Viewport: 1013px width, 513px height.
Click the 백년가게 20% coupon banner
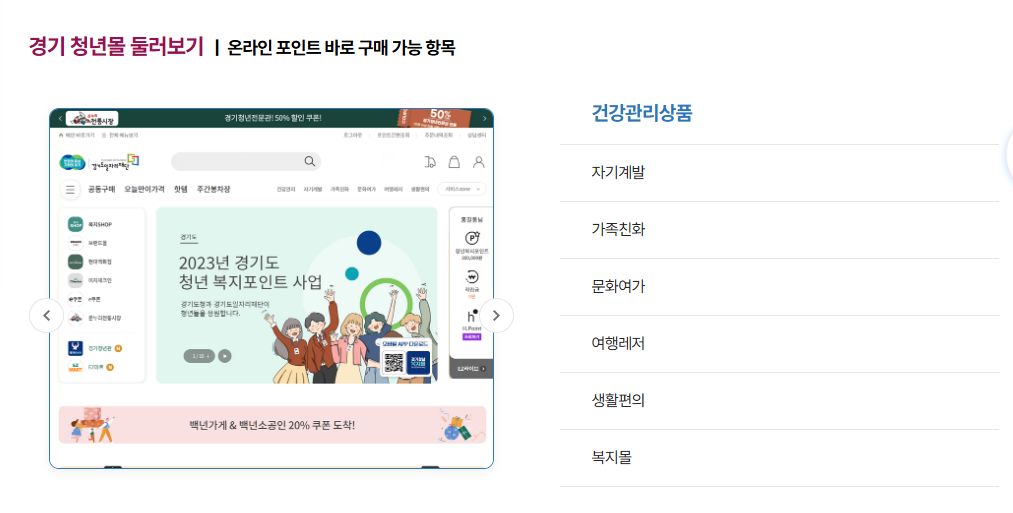coord(272,424)
